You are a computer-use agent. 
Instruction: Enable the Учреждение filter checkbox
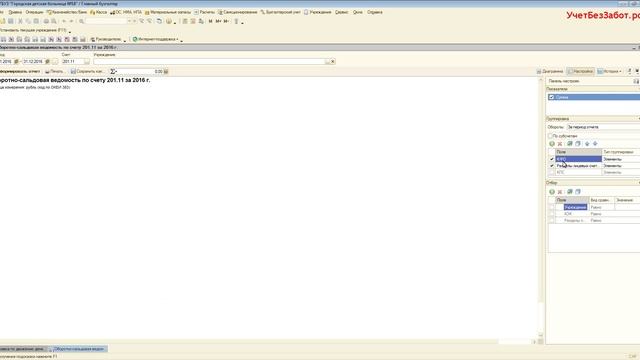551,207
